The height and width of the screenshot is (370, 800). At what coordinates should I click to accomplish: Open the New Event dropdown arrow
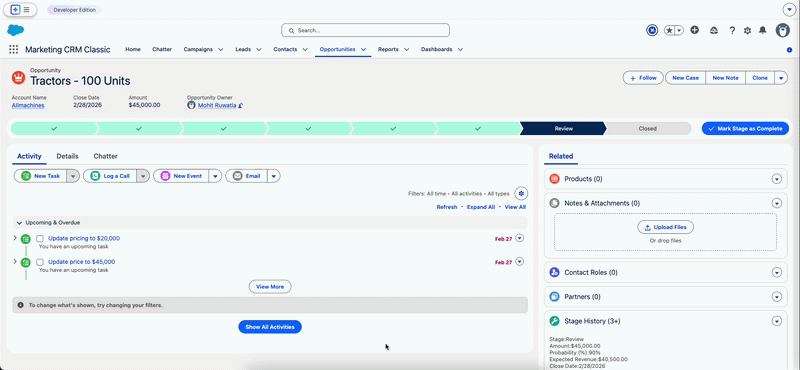pyautogui.click(x=215, y=176)
